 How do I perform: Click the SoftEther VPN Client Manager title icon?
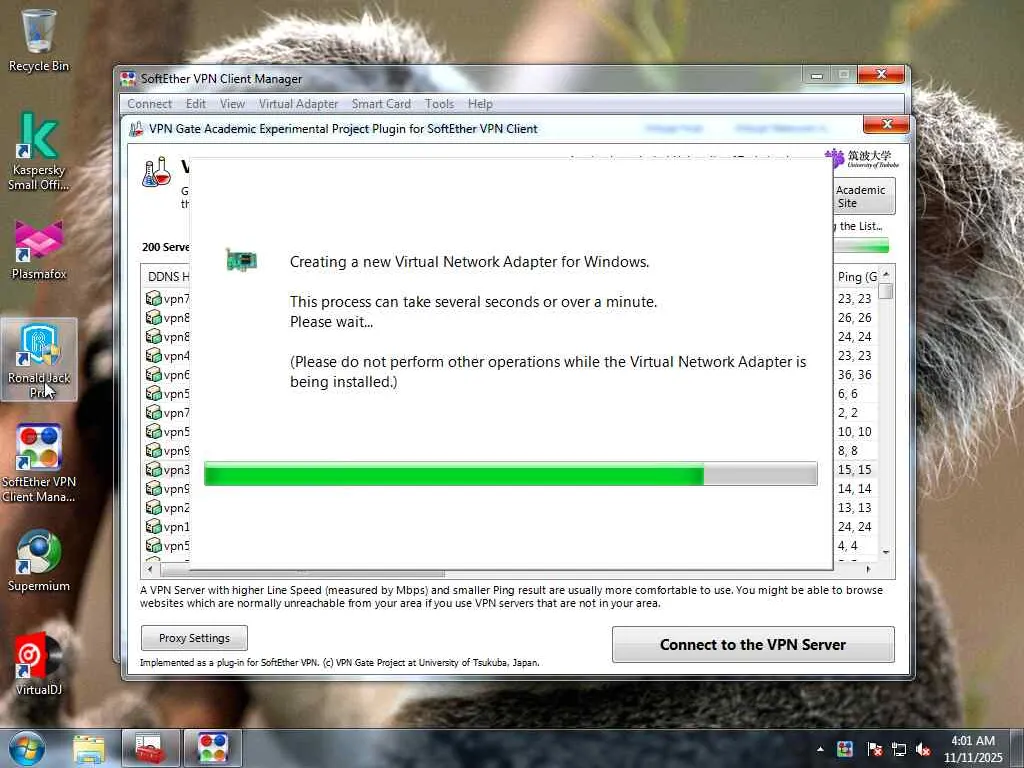pyautogui.click(x=128, y=79)
